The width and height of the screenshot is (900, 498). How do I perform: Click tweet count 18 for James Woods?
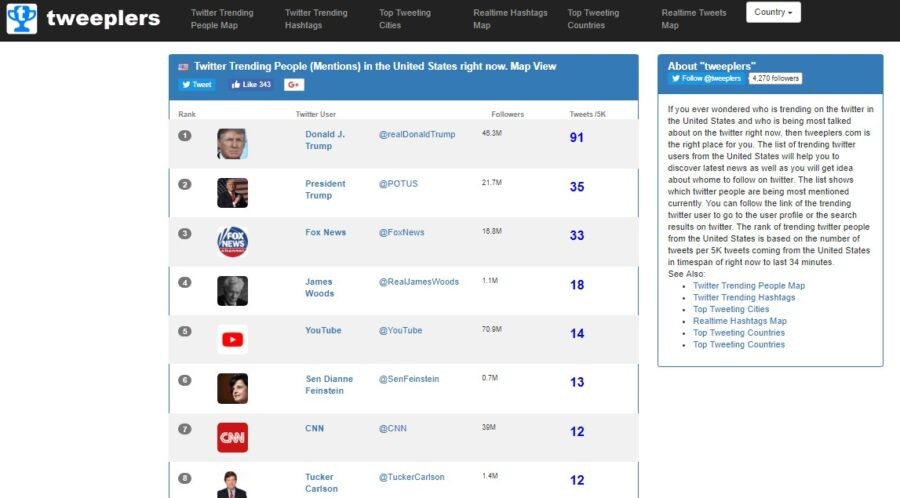[577, 285]
